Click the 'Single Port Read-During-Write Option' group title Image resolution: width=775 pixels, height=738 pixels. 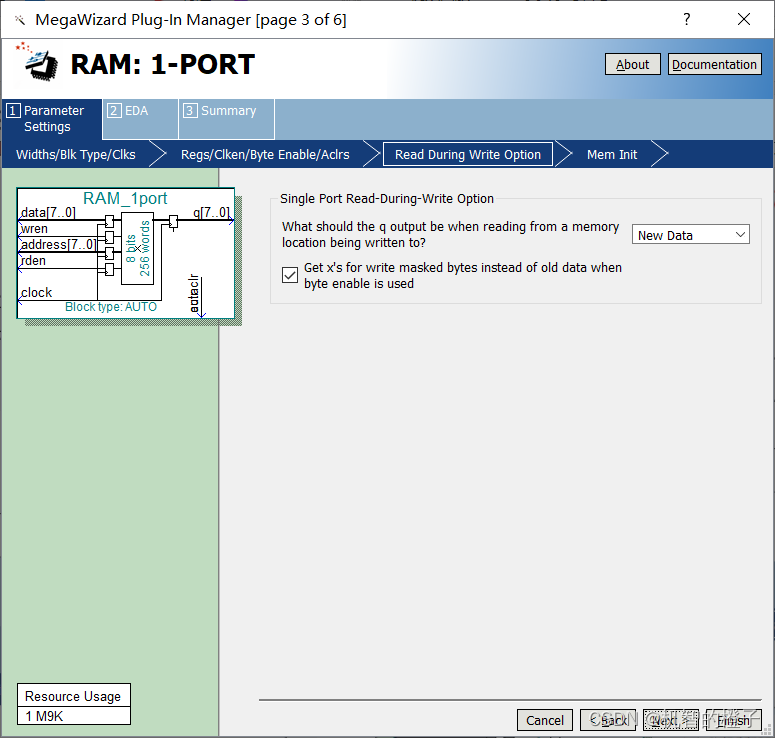387,199
